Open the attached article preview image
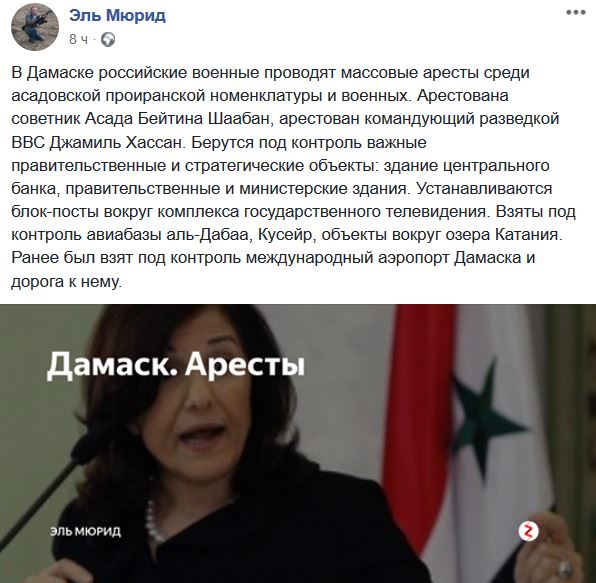 298,444
